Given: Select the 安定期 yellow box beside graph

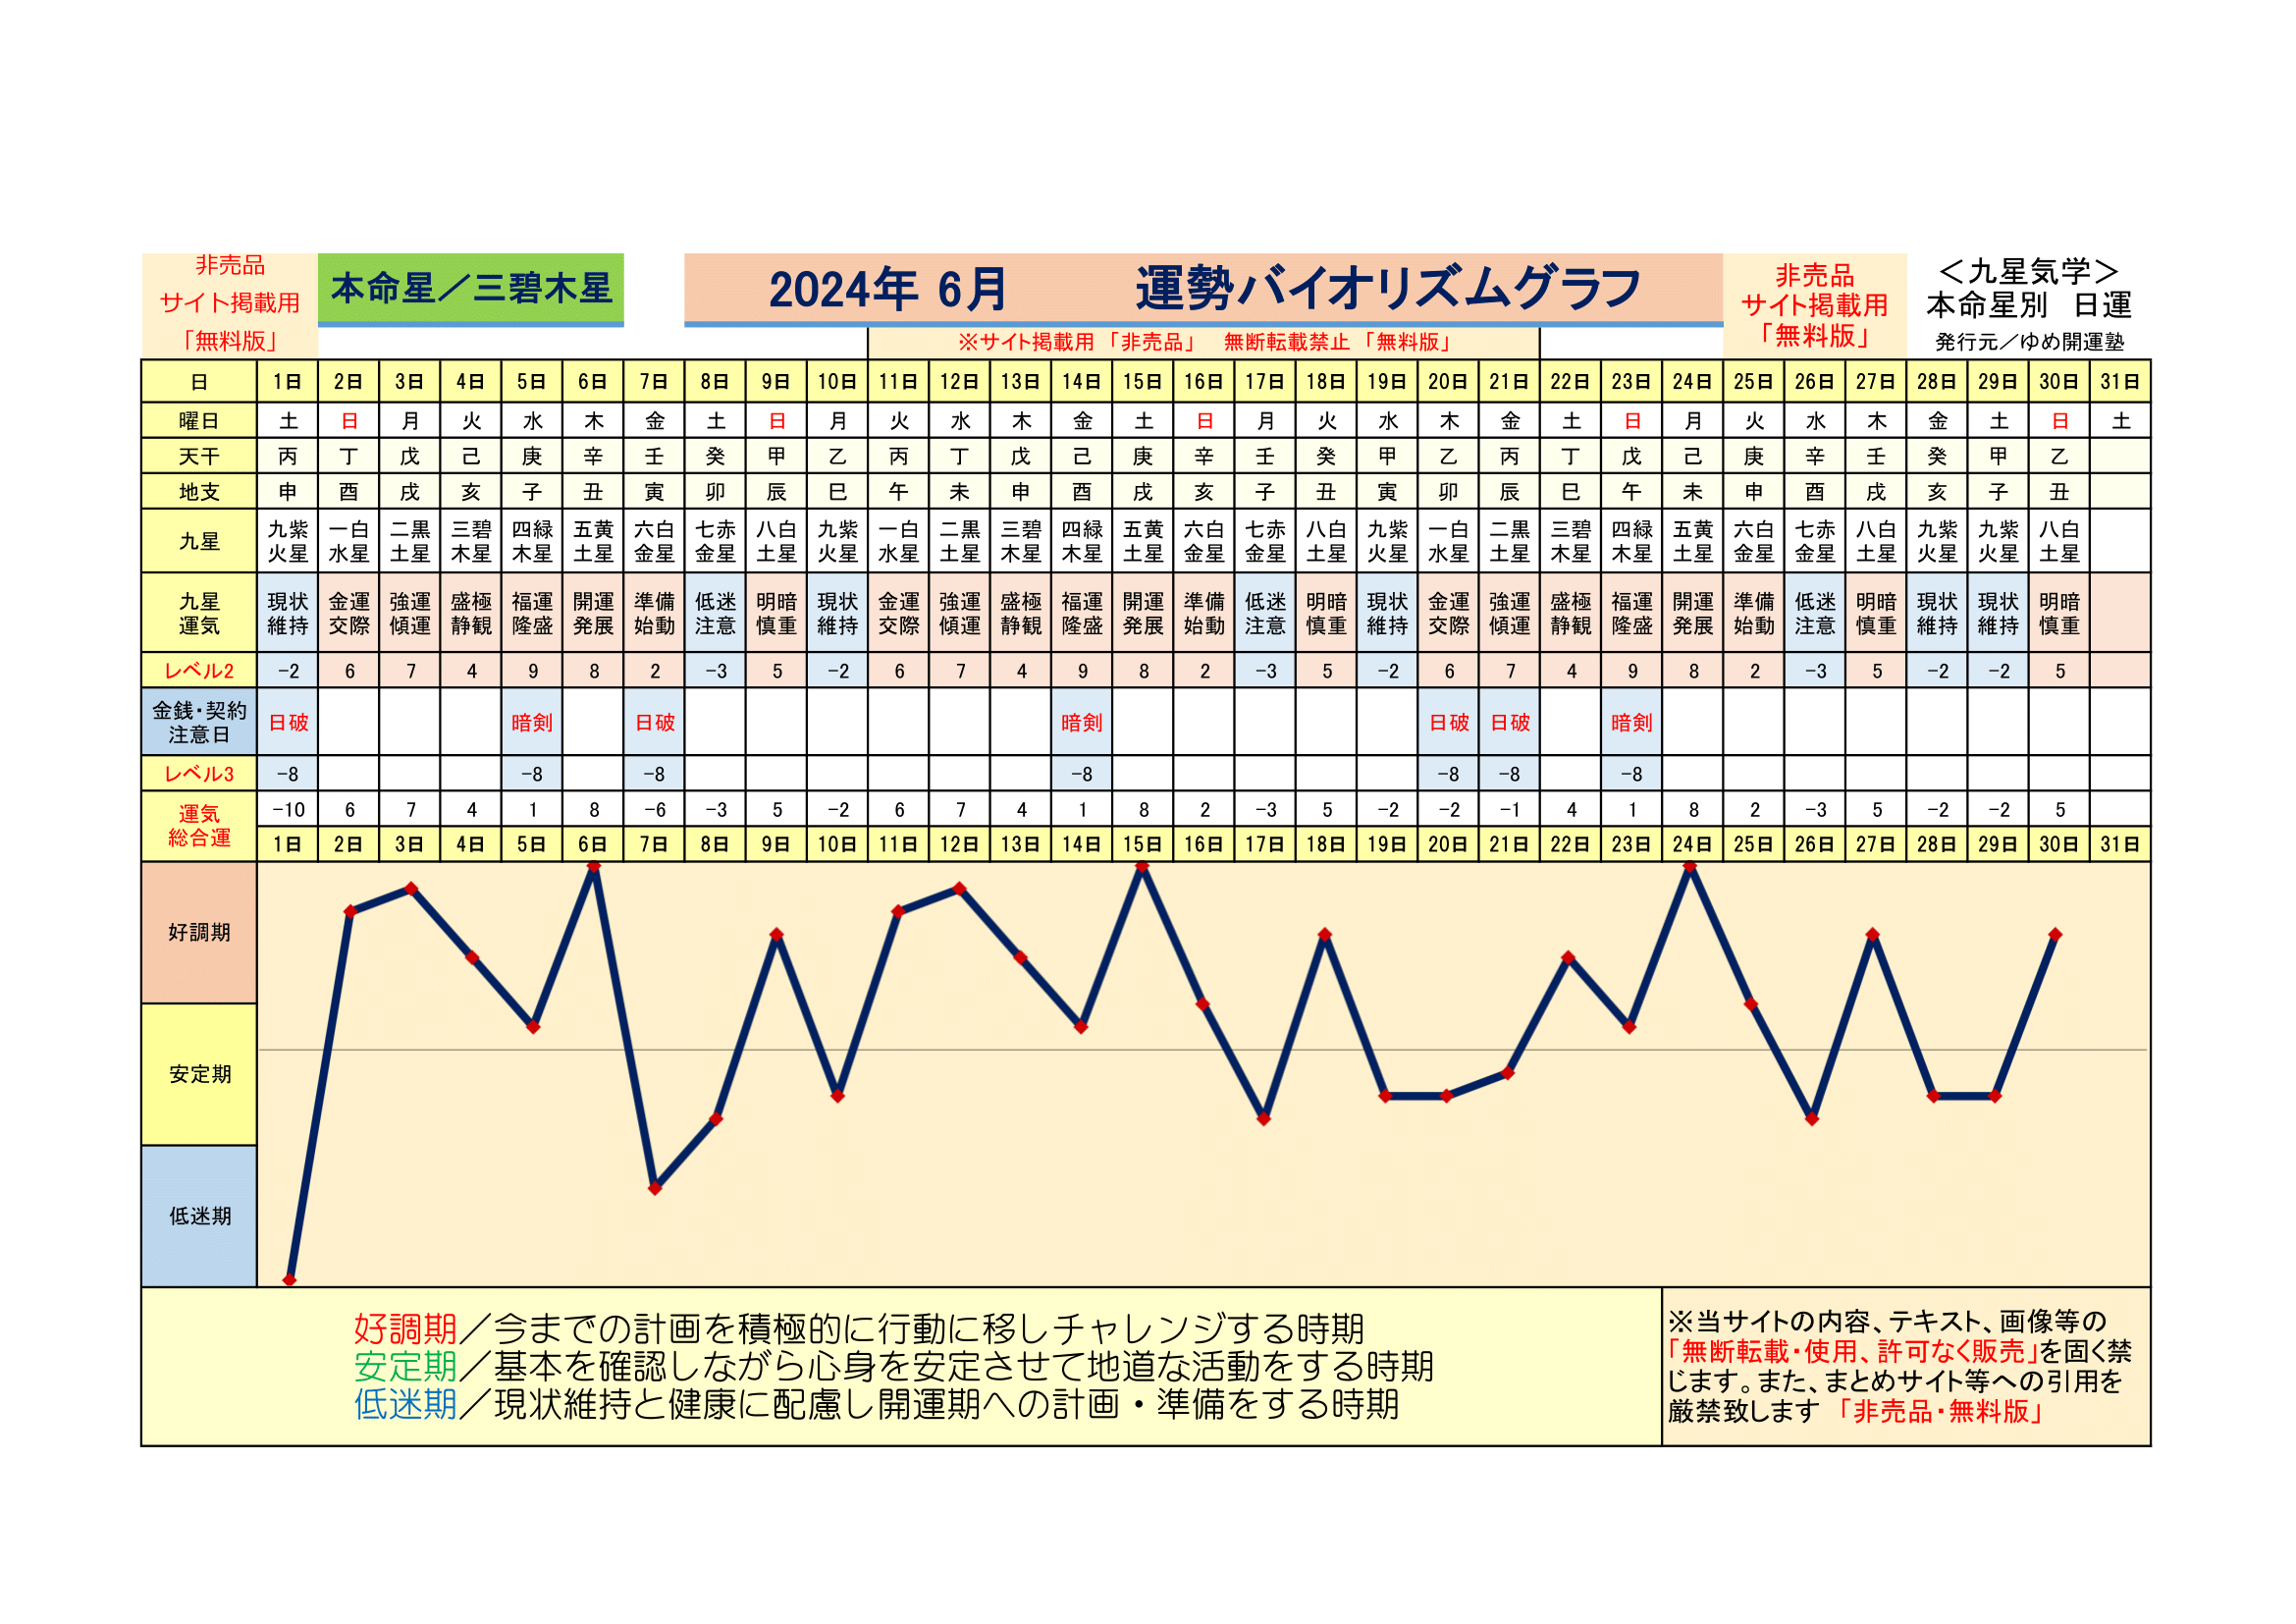Looking at the screenshot, I should (199, 1074).
